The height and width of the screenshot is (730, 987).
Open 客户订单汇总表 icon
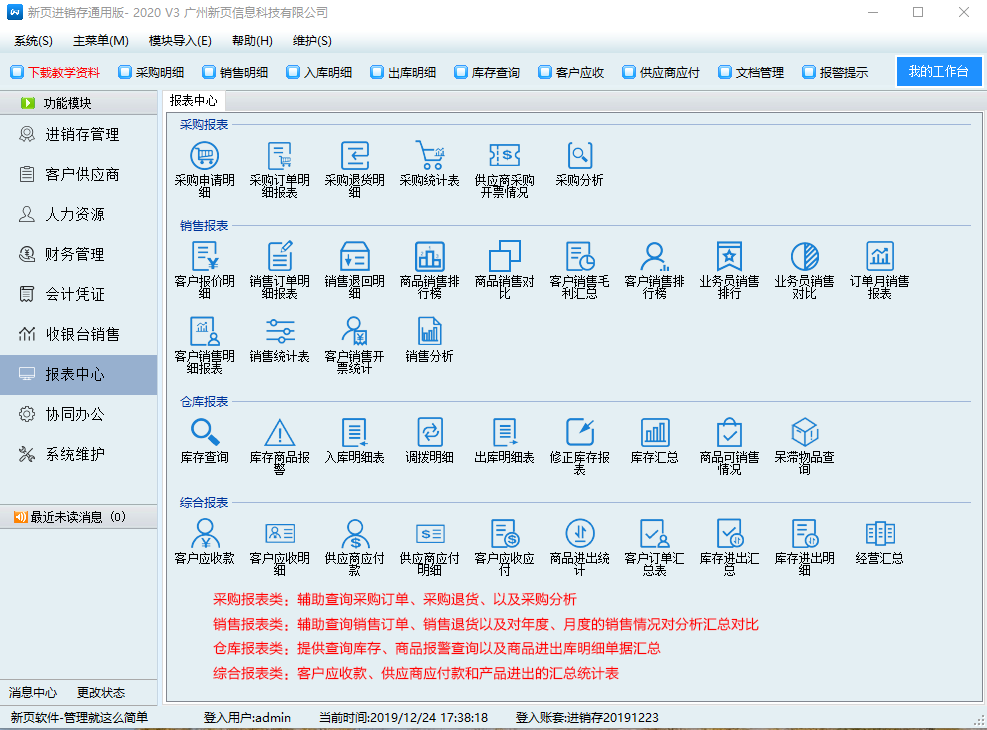click(654, 533)
